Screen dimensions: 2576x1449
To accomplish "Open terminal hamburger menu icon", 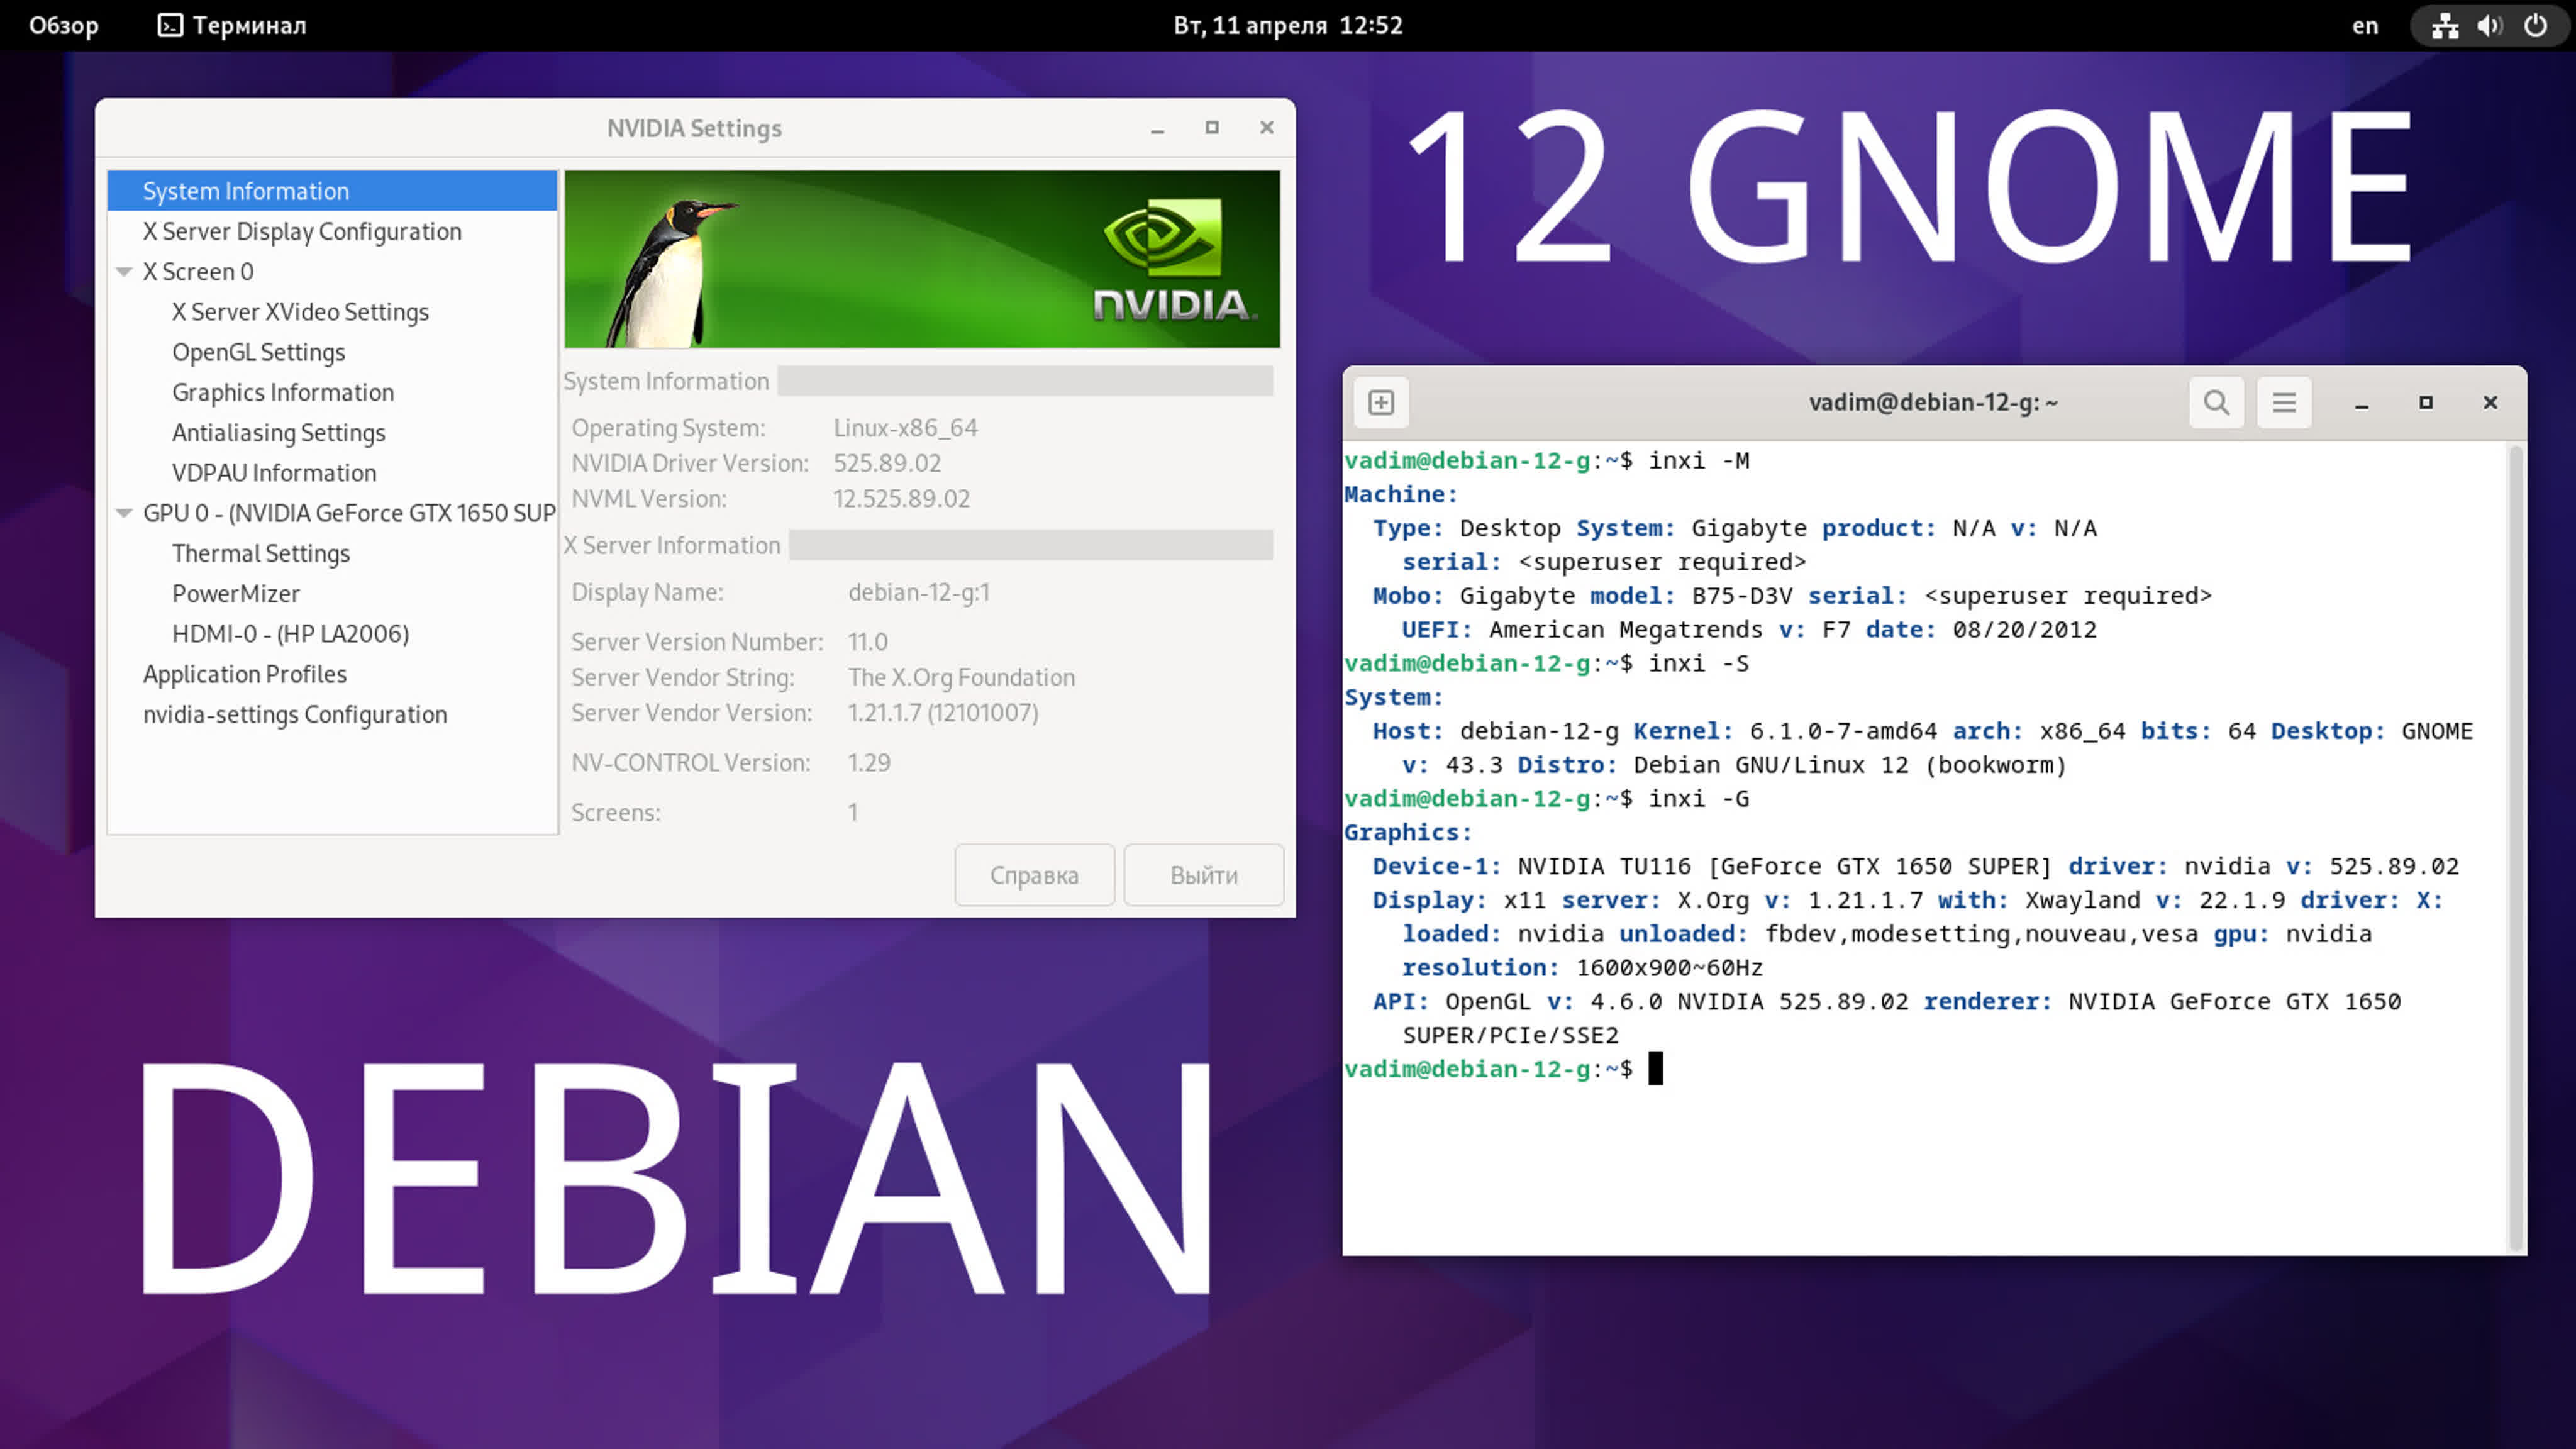I will (x=2284, y=402).
